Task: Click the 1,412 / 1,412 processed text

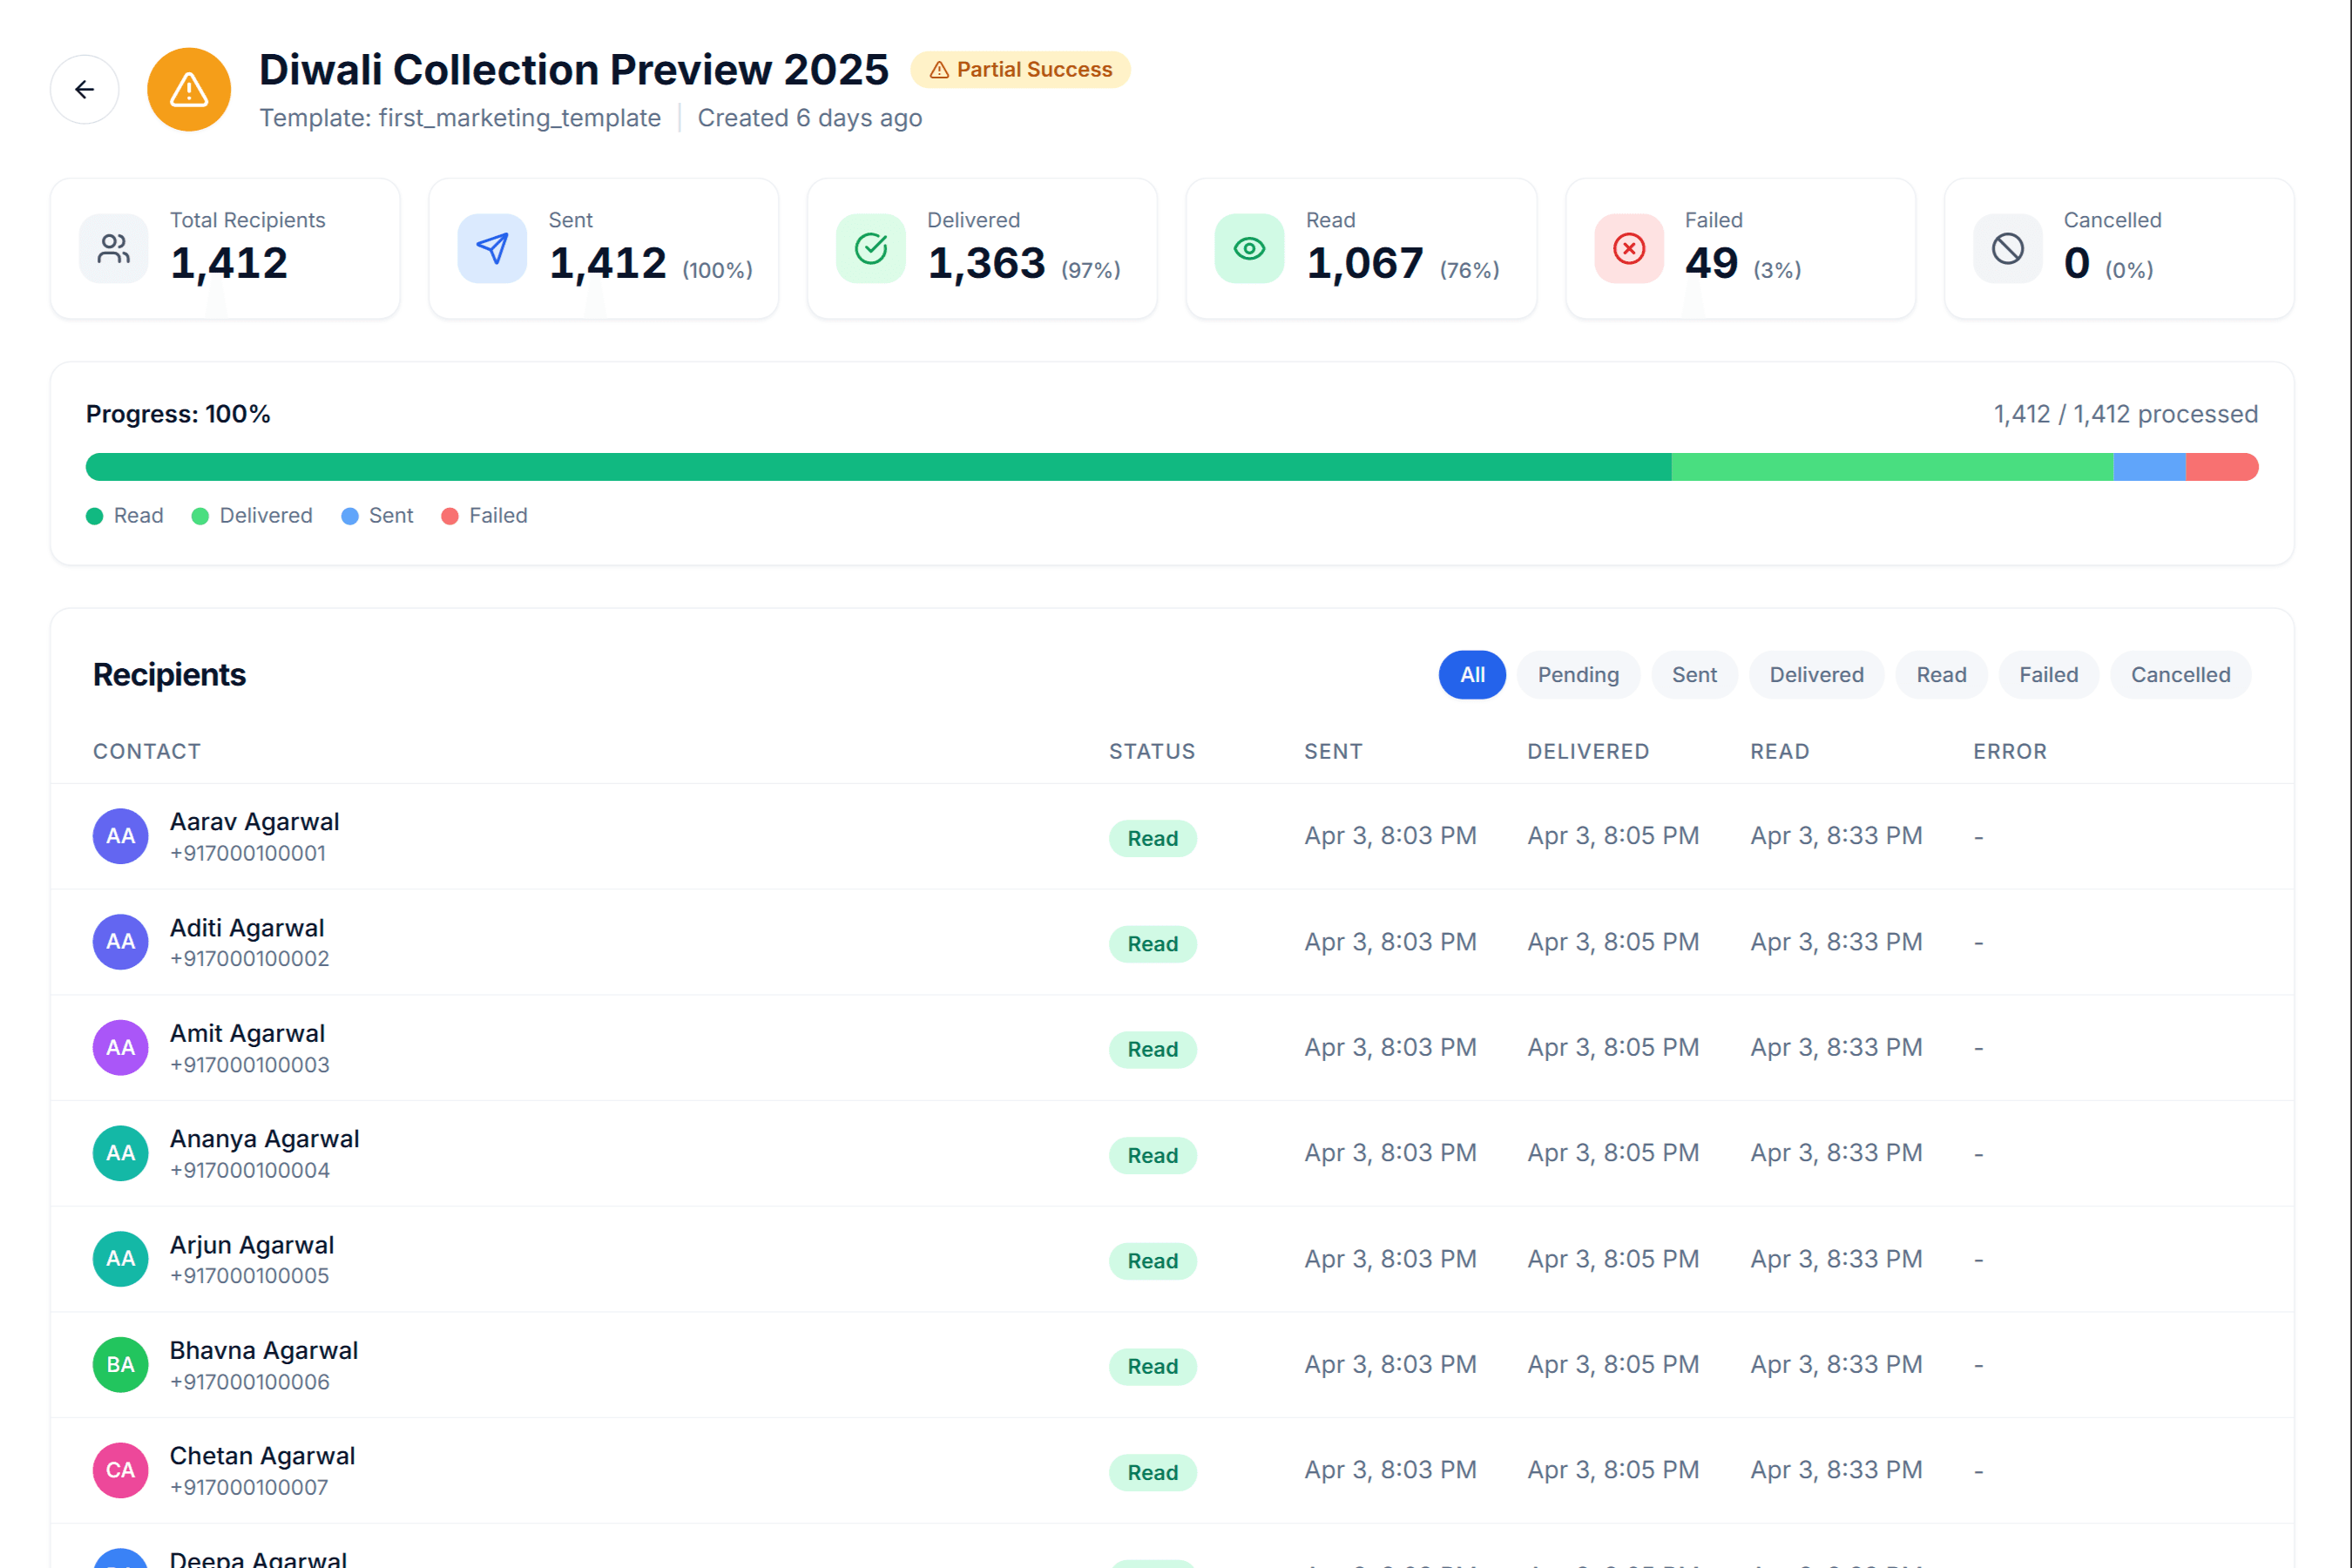Action: tap(2126, 414)
